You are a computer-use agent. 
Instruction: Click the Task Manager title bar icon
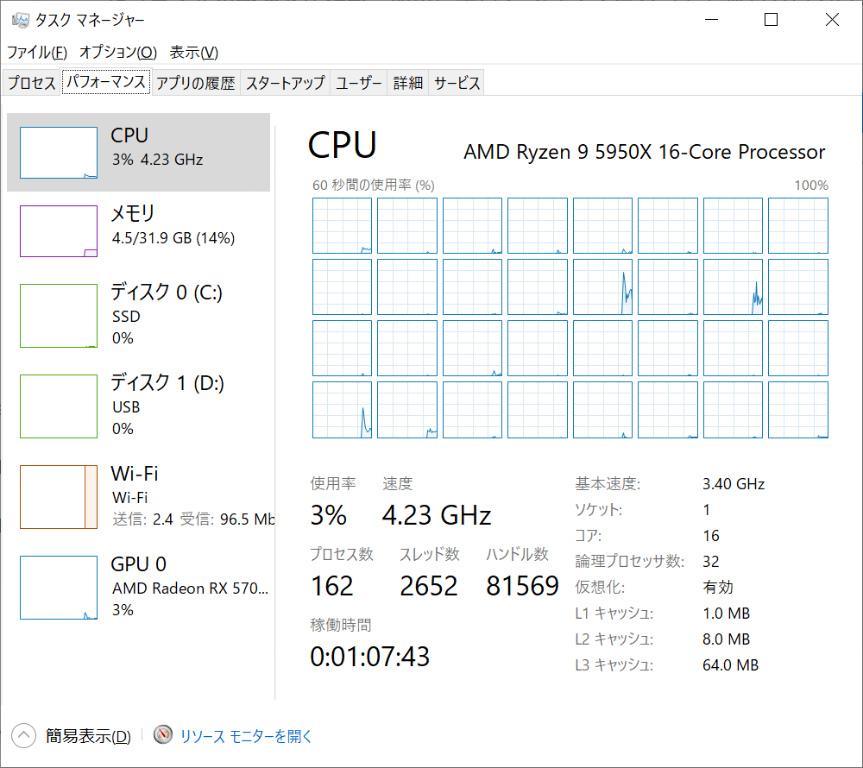click(17, 20)
